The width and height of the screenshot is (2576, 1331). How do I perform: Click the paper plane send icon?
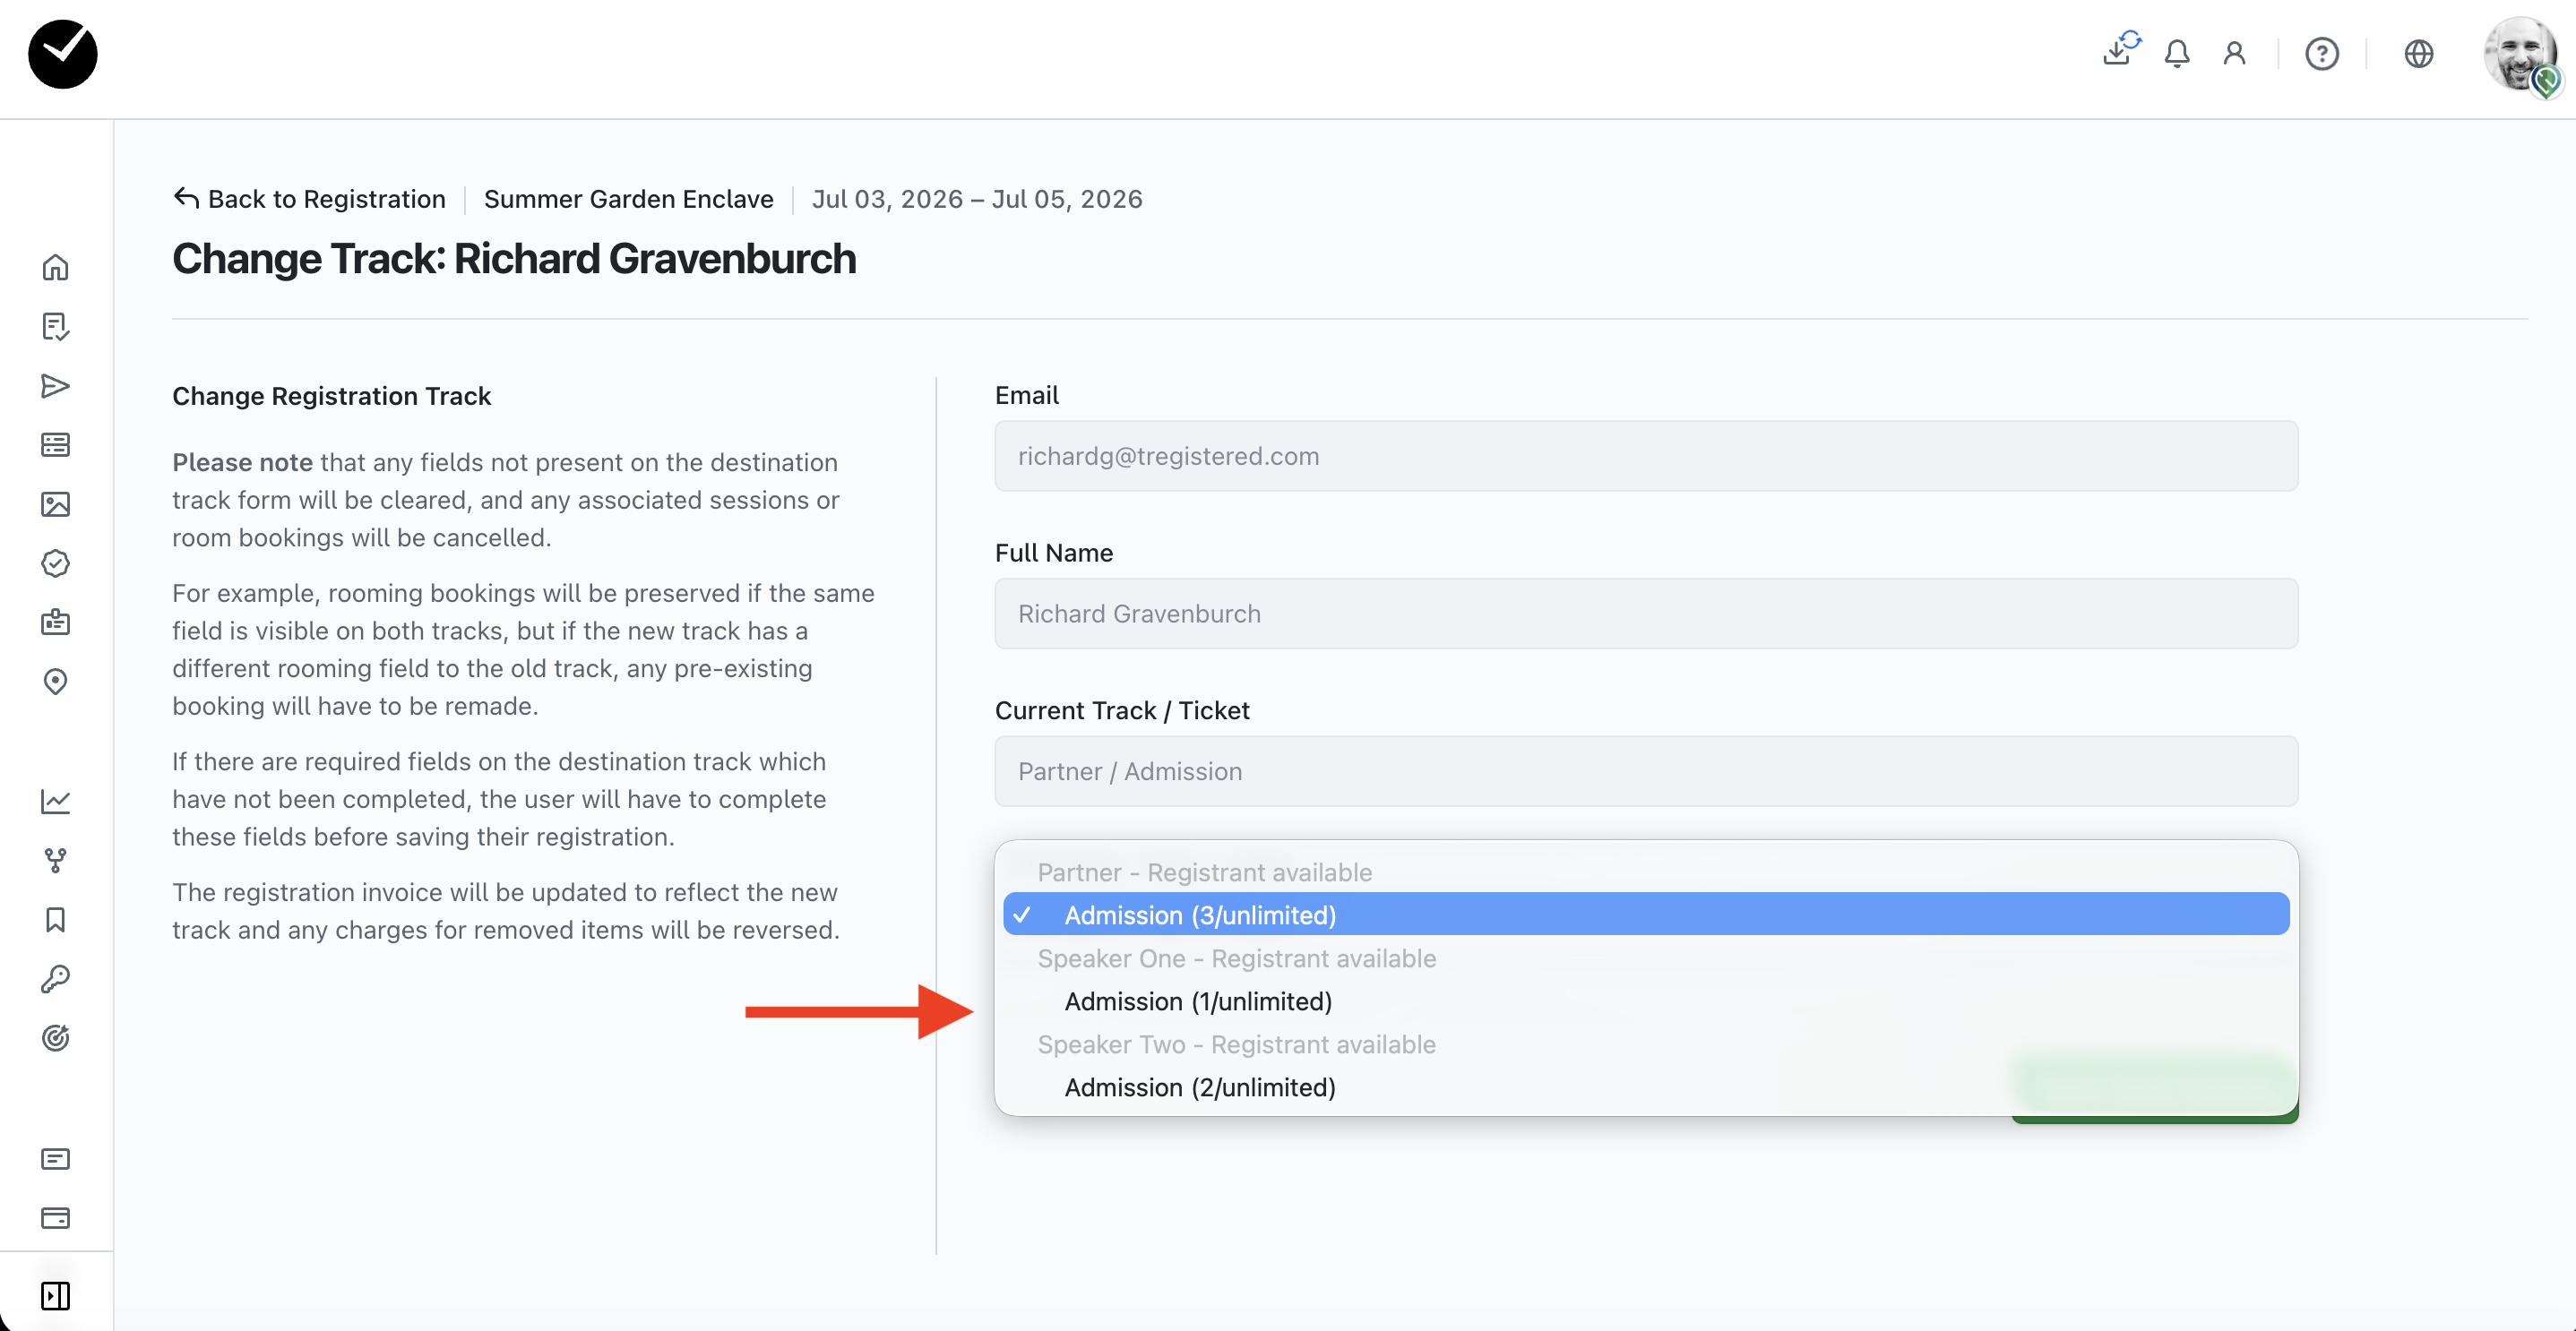click(x=55, y=386)
